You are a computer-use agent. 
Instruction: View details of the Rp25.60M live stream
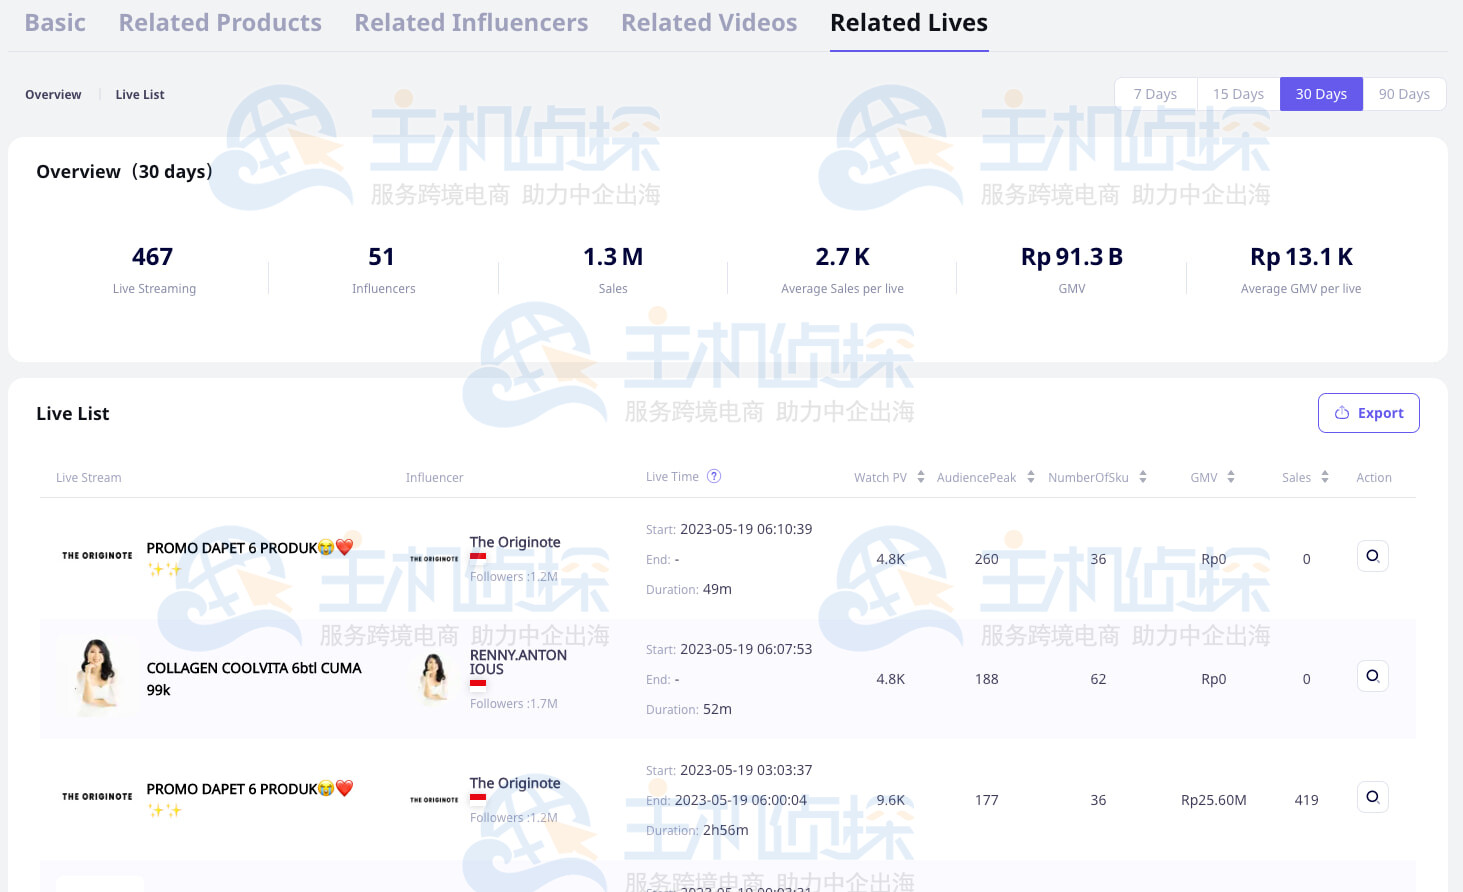[1372, 797]
